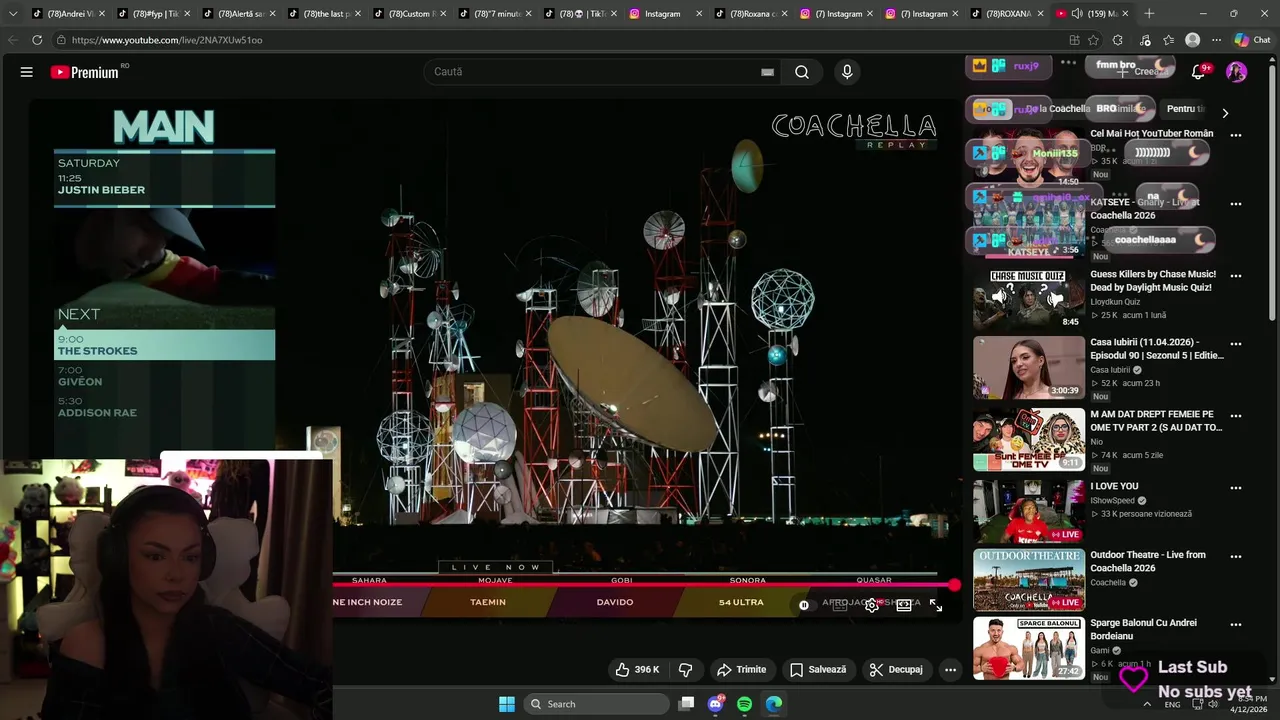Open Sparge Balonul video thumbnail
Screen dimensions: 1280x720
pyautogui.click(x=1029, y=648)
